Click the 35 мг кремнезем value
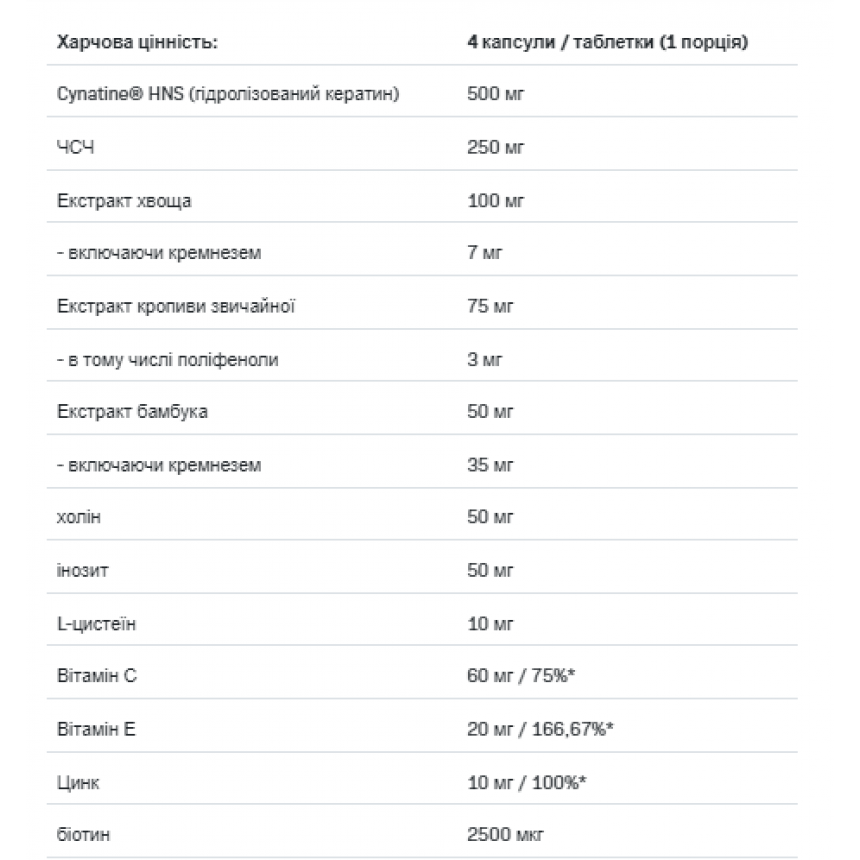The image size is (860, 860). coord(490,465)
